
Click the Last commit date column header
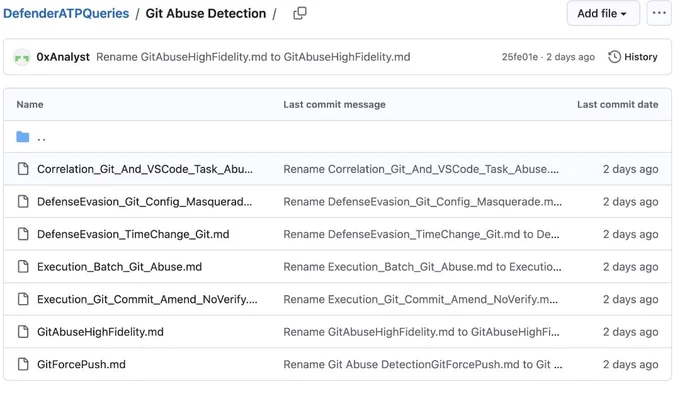[618, 104]
